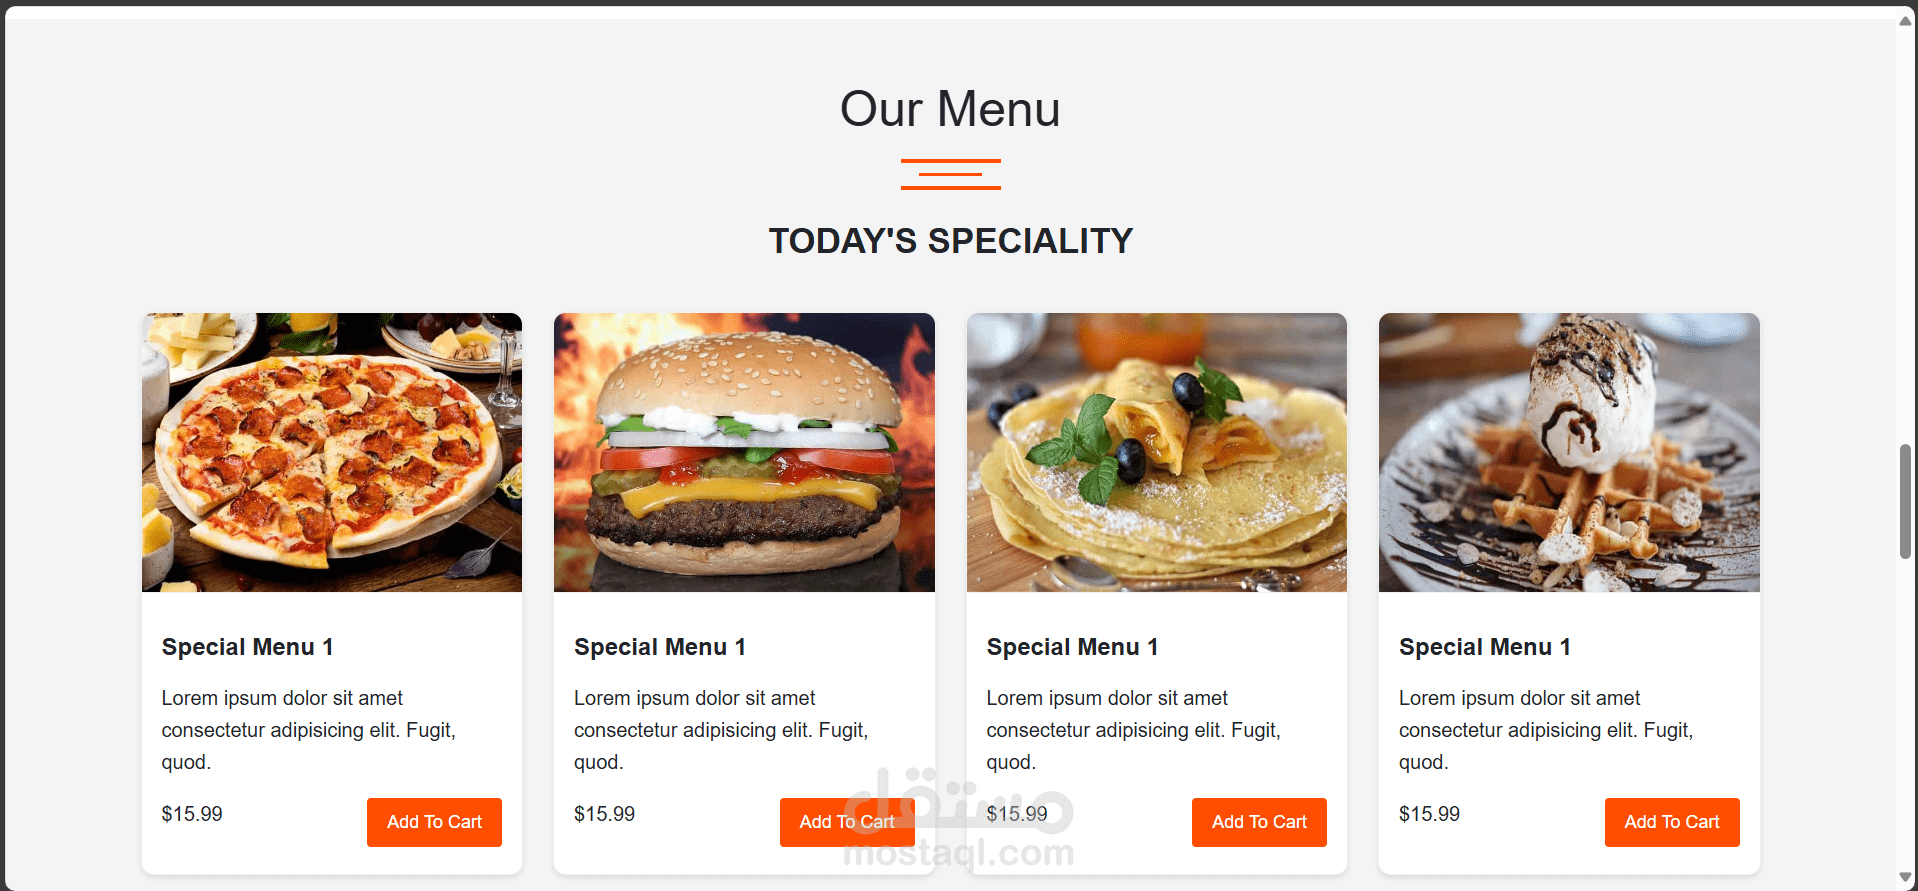Open the crepes with blueberries image
The width and height of the screenshot is (1918, 891).
(1157, 452)
